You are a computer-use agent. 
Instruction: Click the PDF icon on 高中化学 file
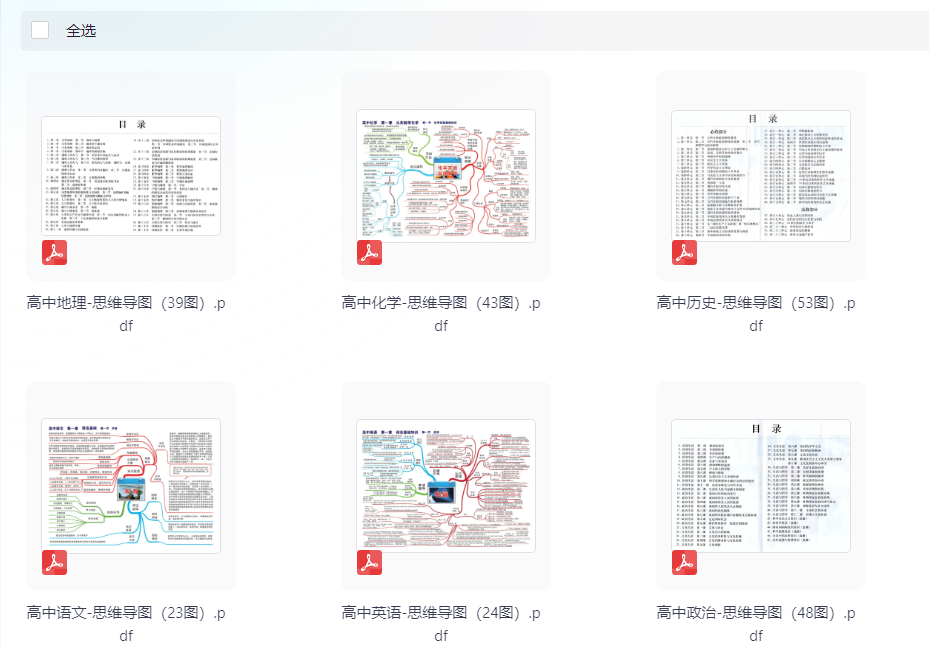(x=369, y=253)
